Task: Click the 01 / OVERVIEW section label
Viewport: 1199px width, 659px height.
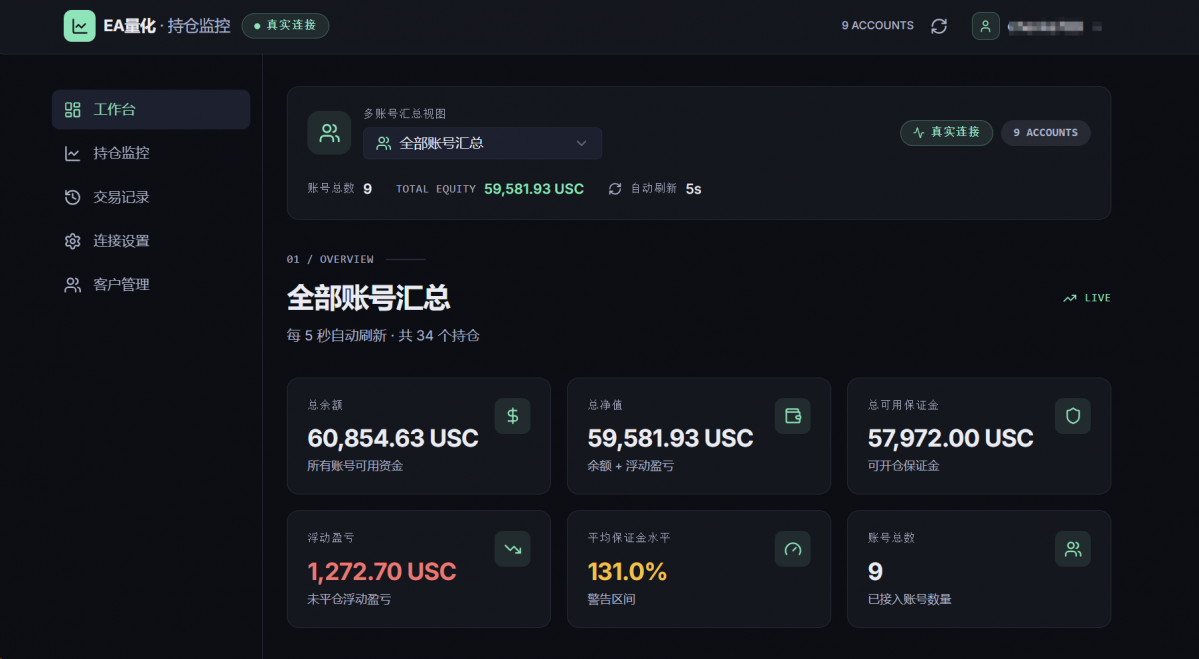Action: (x=330, y=259)
